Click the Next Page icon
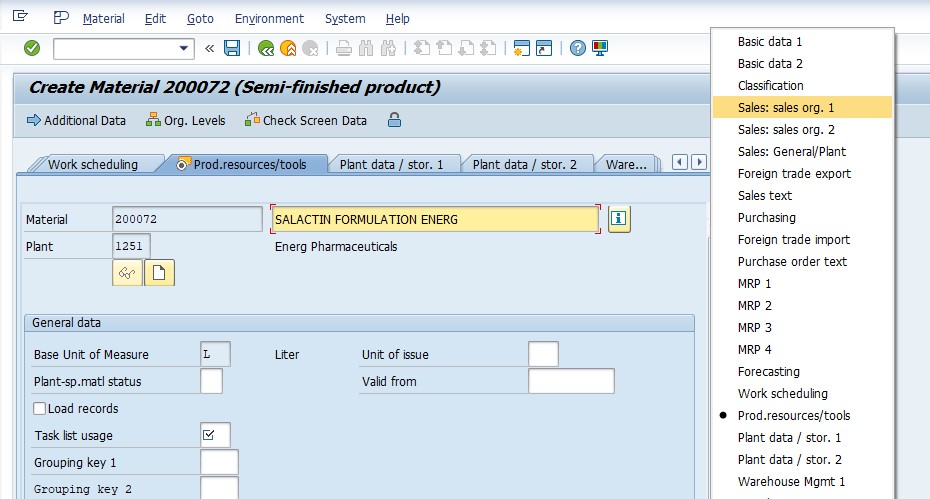 point(466,48)
